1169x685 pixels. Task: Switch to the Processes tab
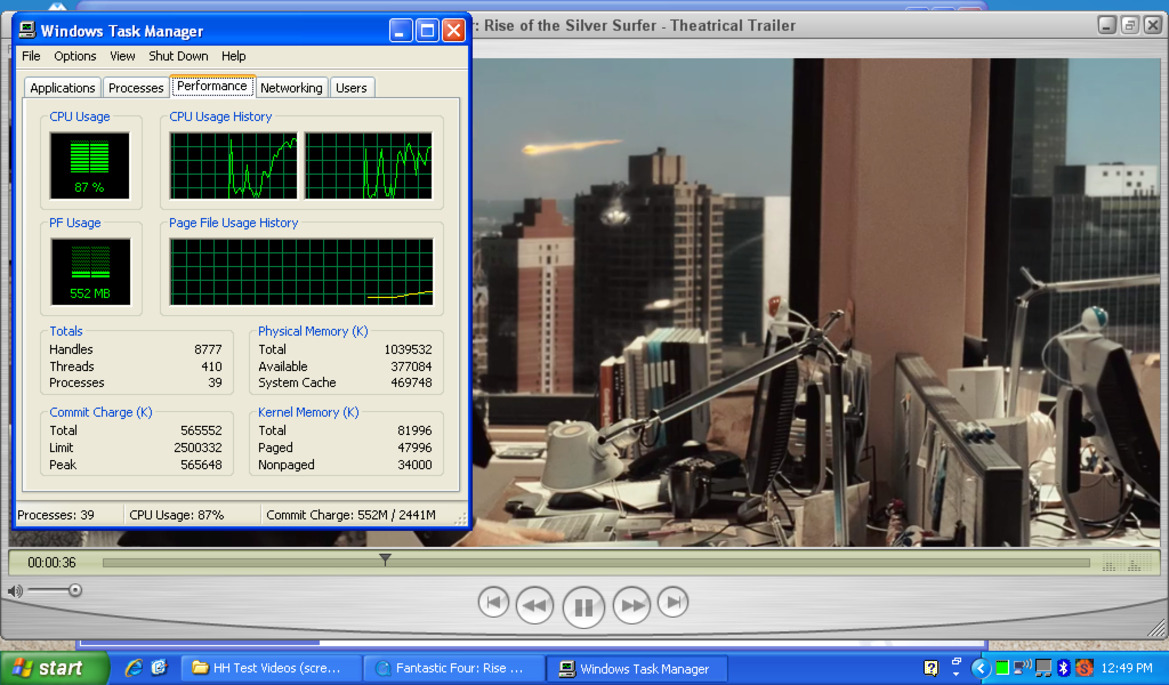[x=135, y=88]
